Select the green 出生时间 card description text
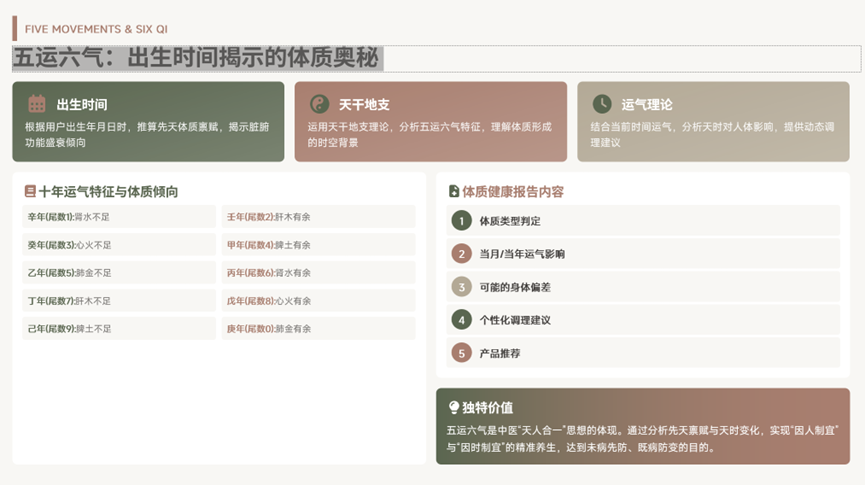The width and height of the screenshot is (865, 485). click(x=148, y=134)
